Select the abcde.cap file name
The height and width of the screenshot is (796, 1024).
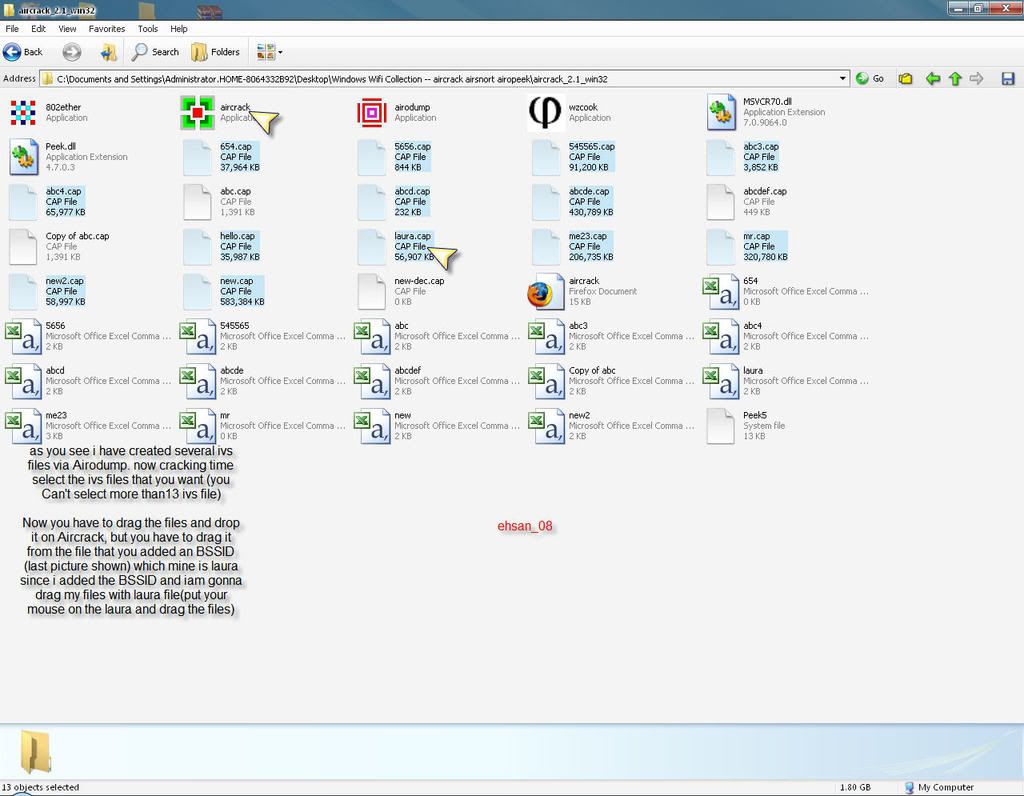589,191
